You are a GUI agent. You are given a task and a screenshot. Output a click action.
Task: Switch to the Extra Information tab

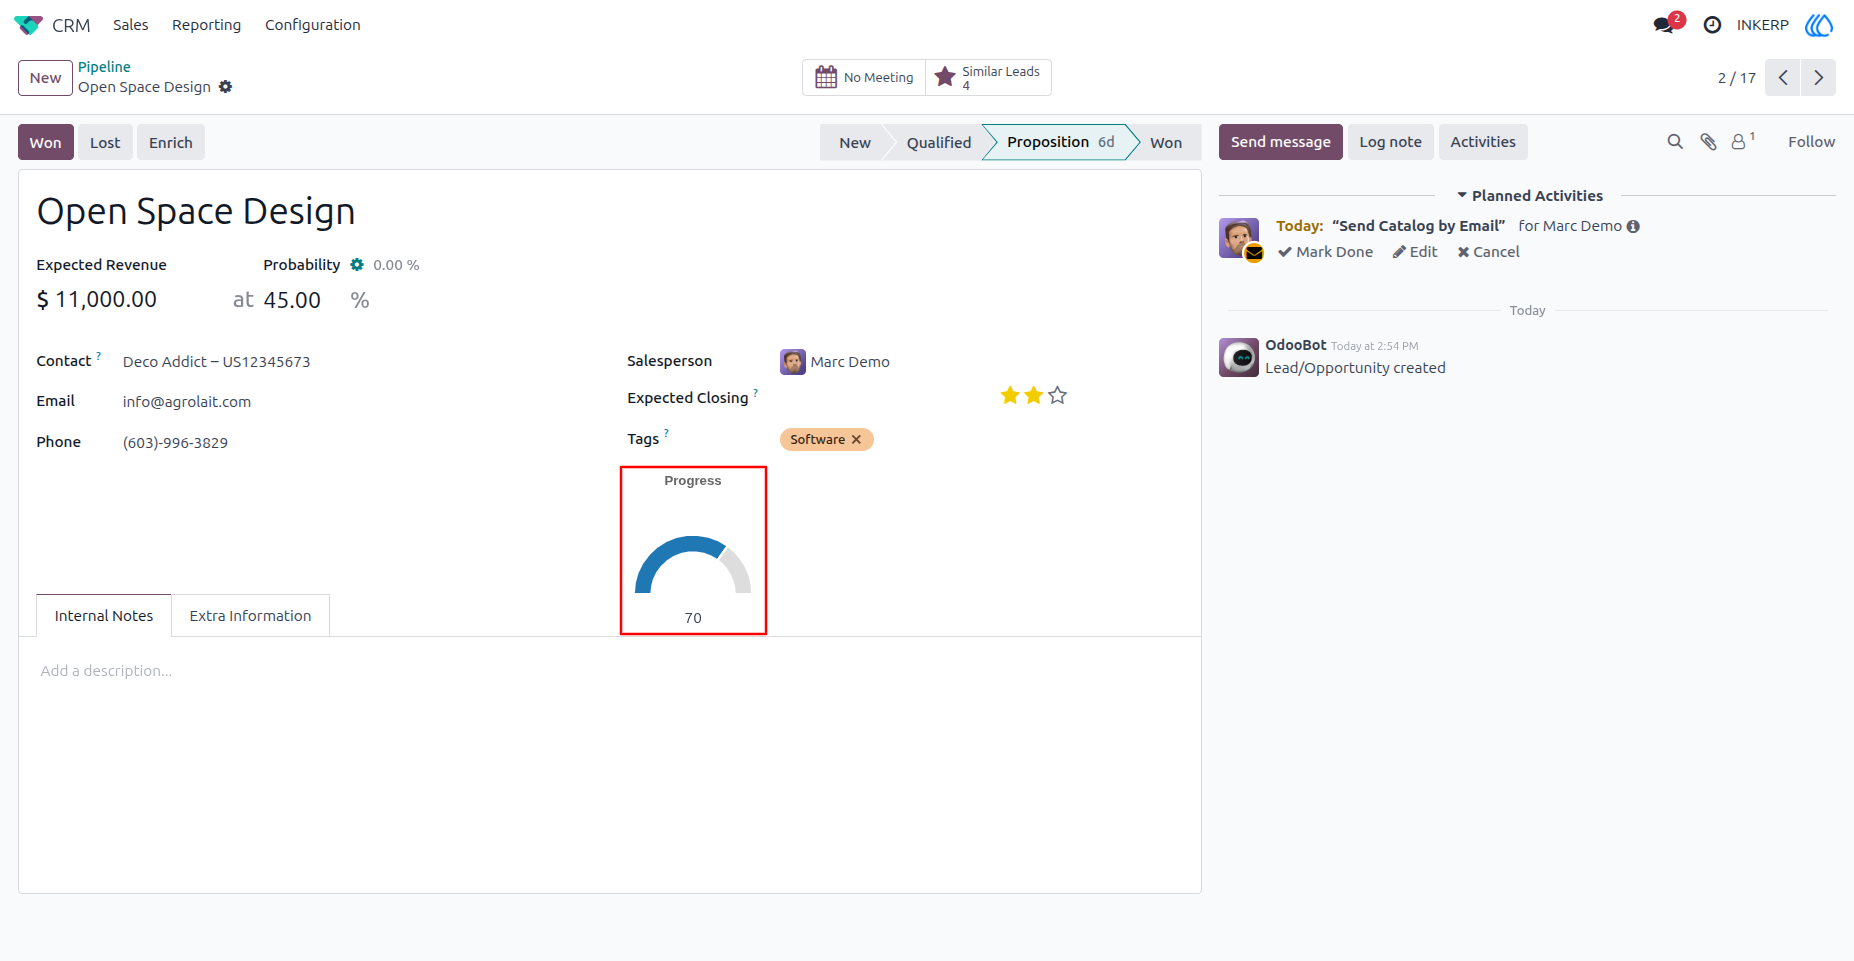pos(250,616)
